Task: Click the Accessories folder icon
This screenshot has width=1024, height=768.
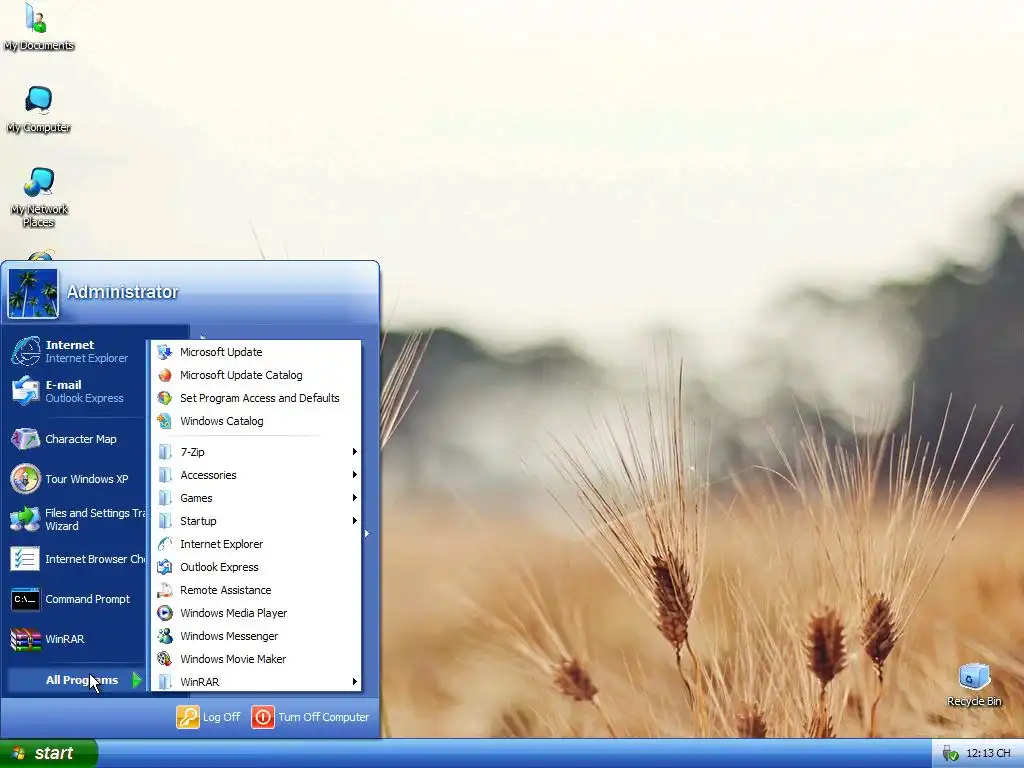Action: click(x=165, y=475)
